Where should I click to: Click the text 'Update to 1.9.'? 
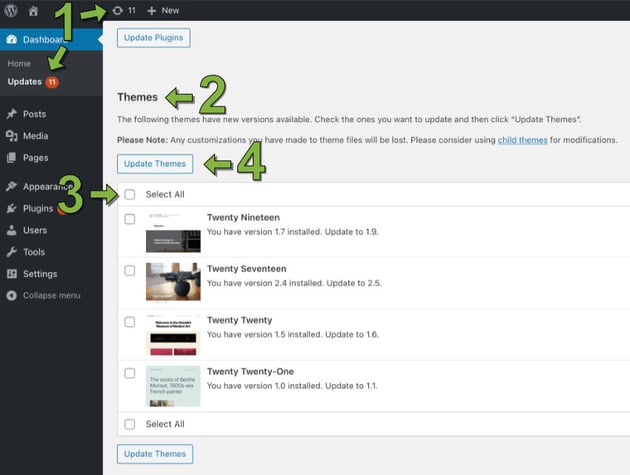click(352, 232)
